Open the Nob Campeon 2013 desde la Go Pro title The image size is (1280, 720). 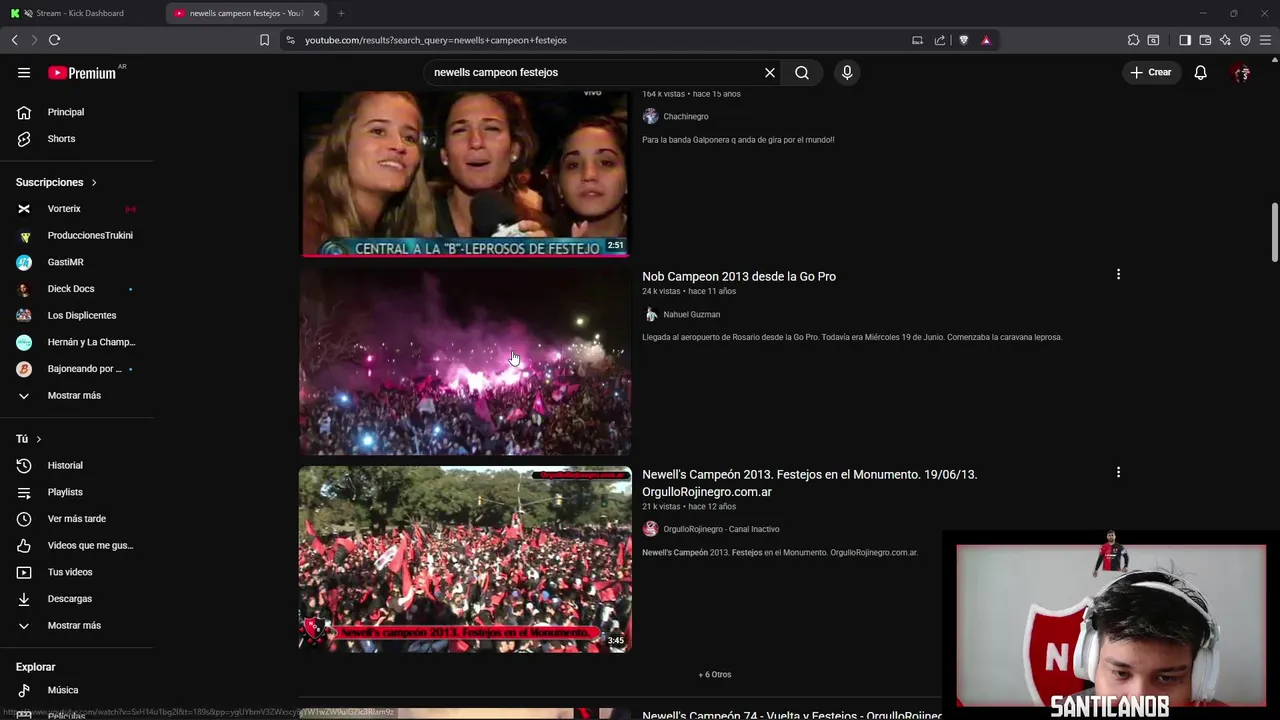pos(739,276)
